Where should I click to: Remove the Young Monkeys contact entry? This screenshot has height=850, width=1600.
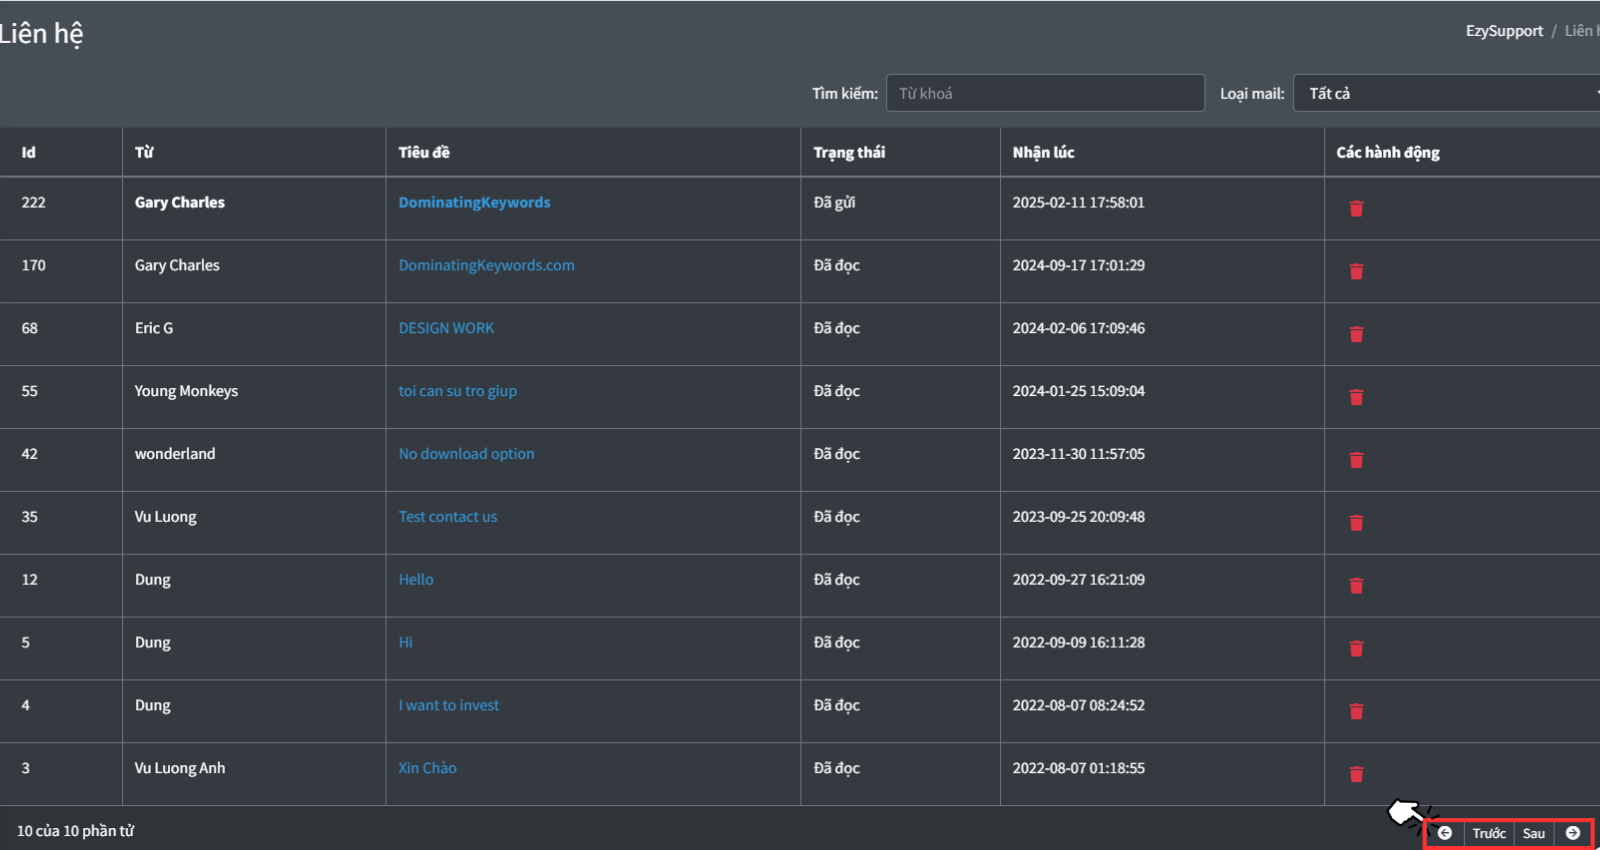(x=1356, y=397)
